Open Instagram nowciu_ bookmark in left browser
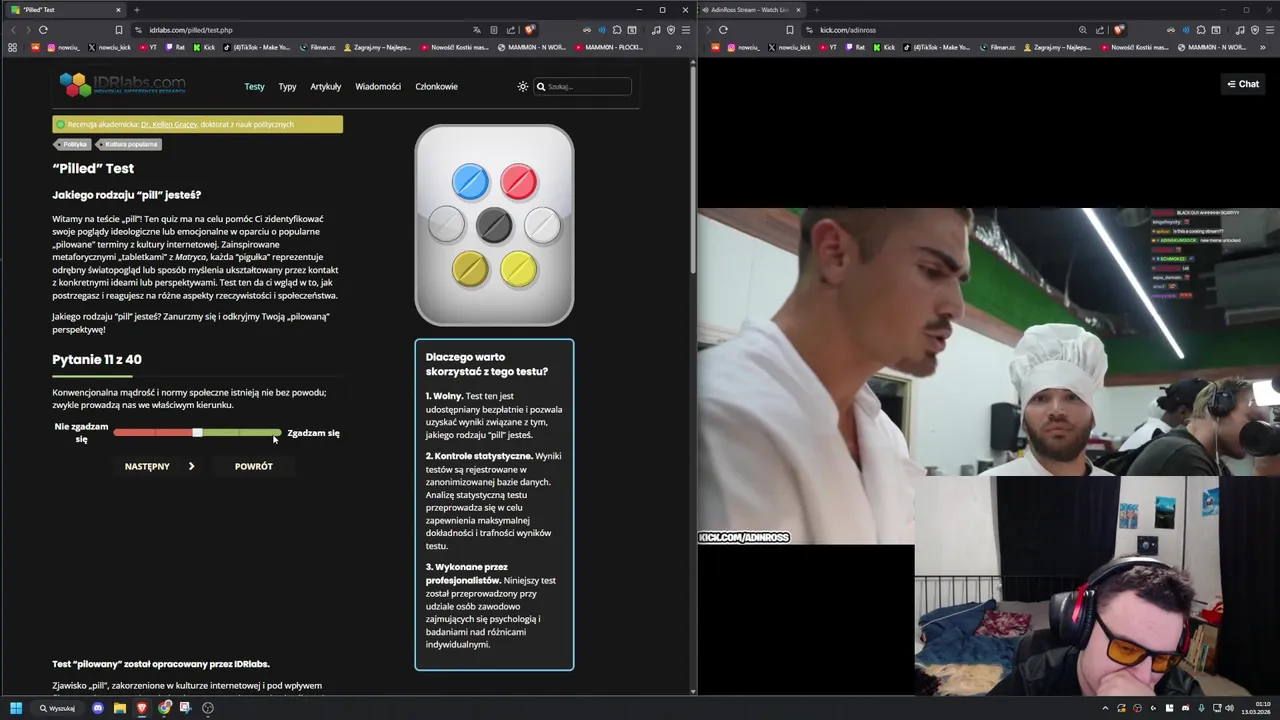 pos(64,47)
